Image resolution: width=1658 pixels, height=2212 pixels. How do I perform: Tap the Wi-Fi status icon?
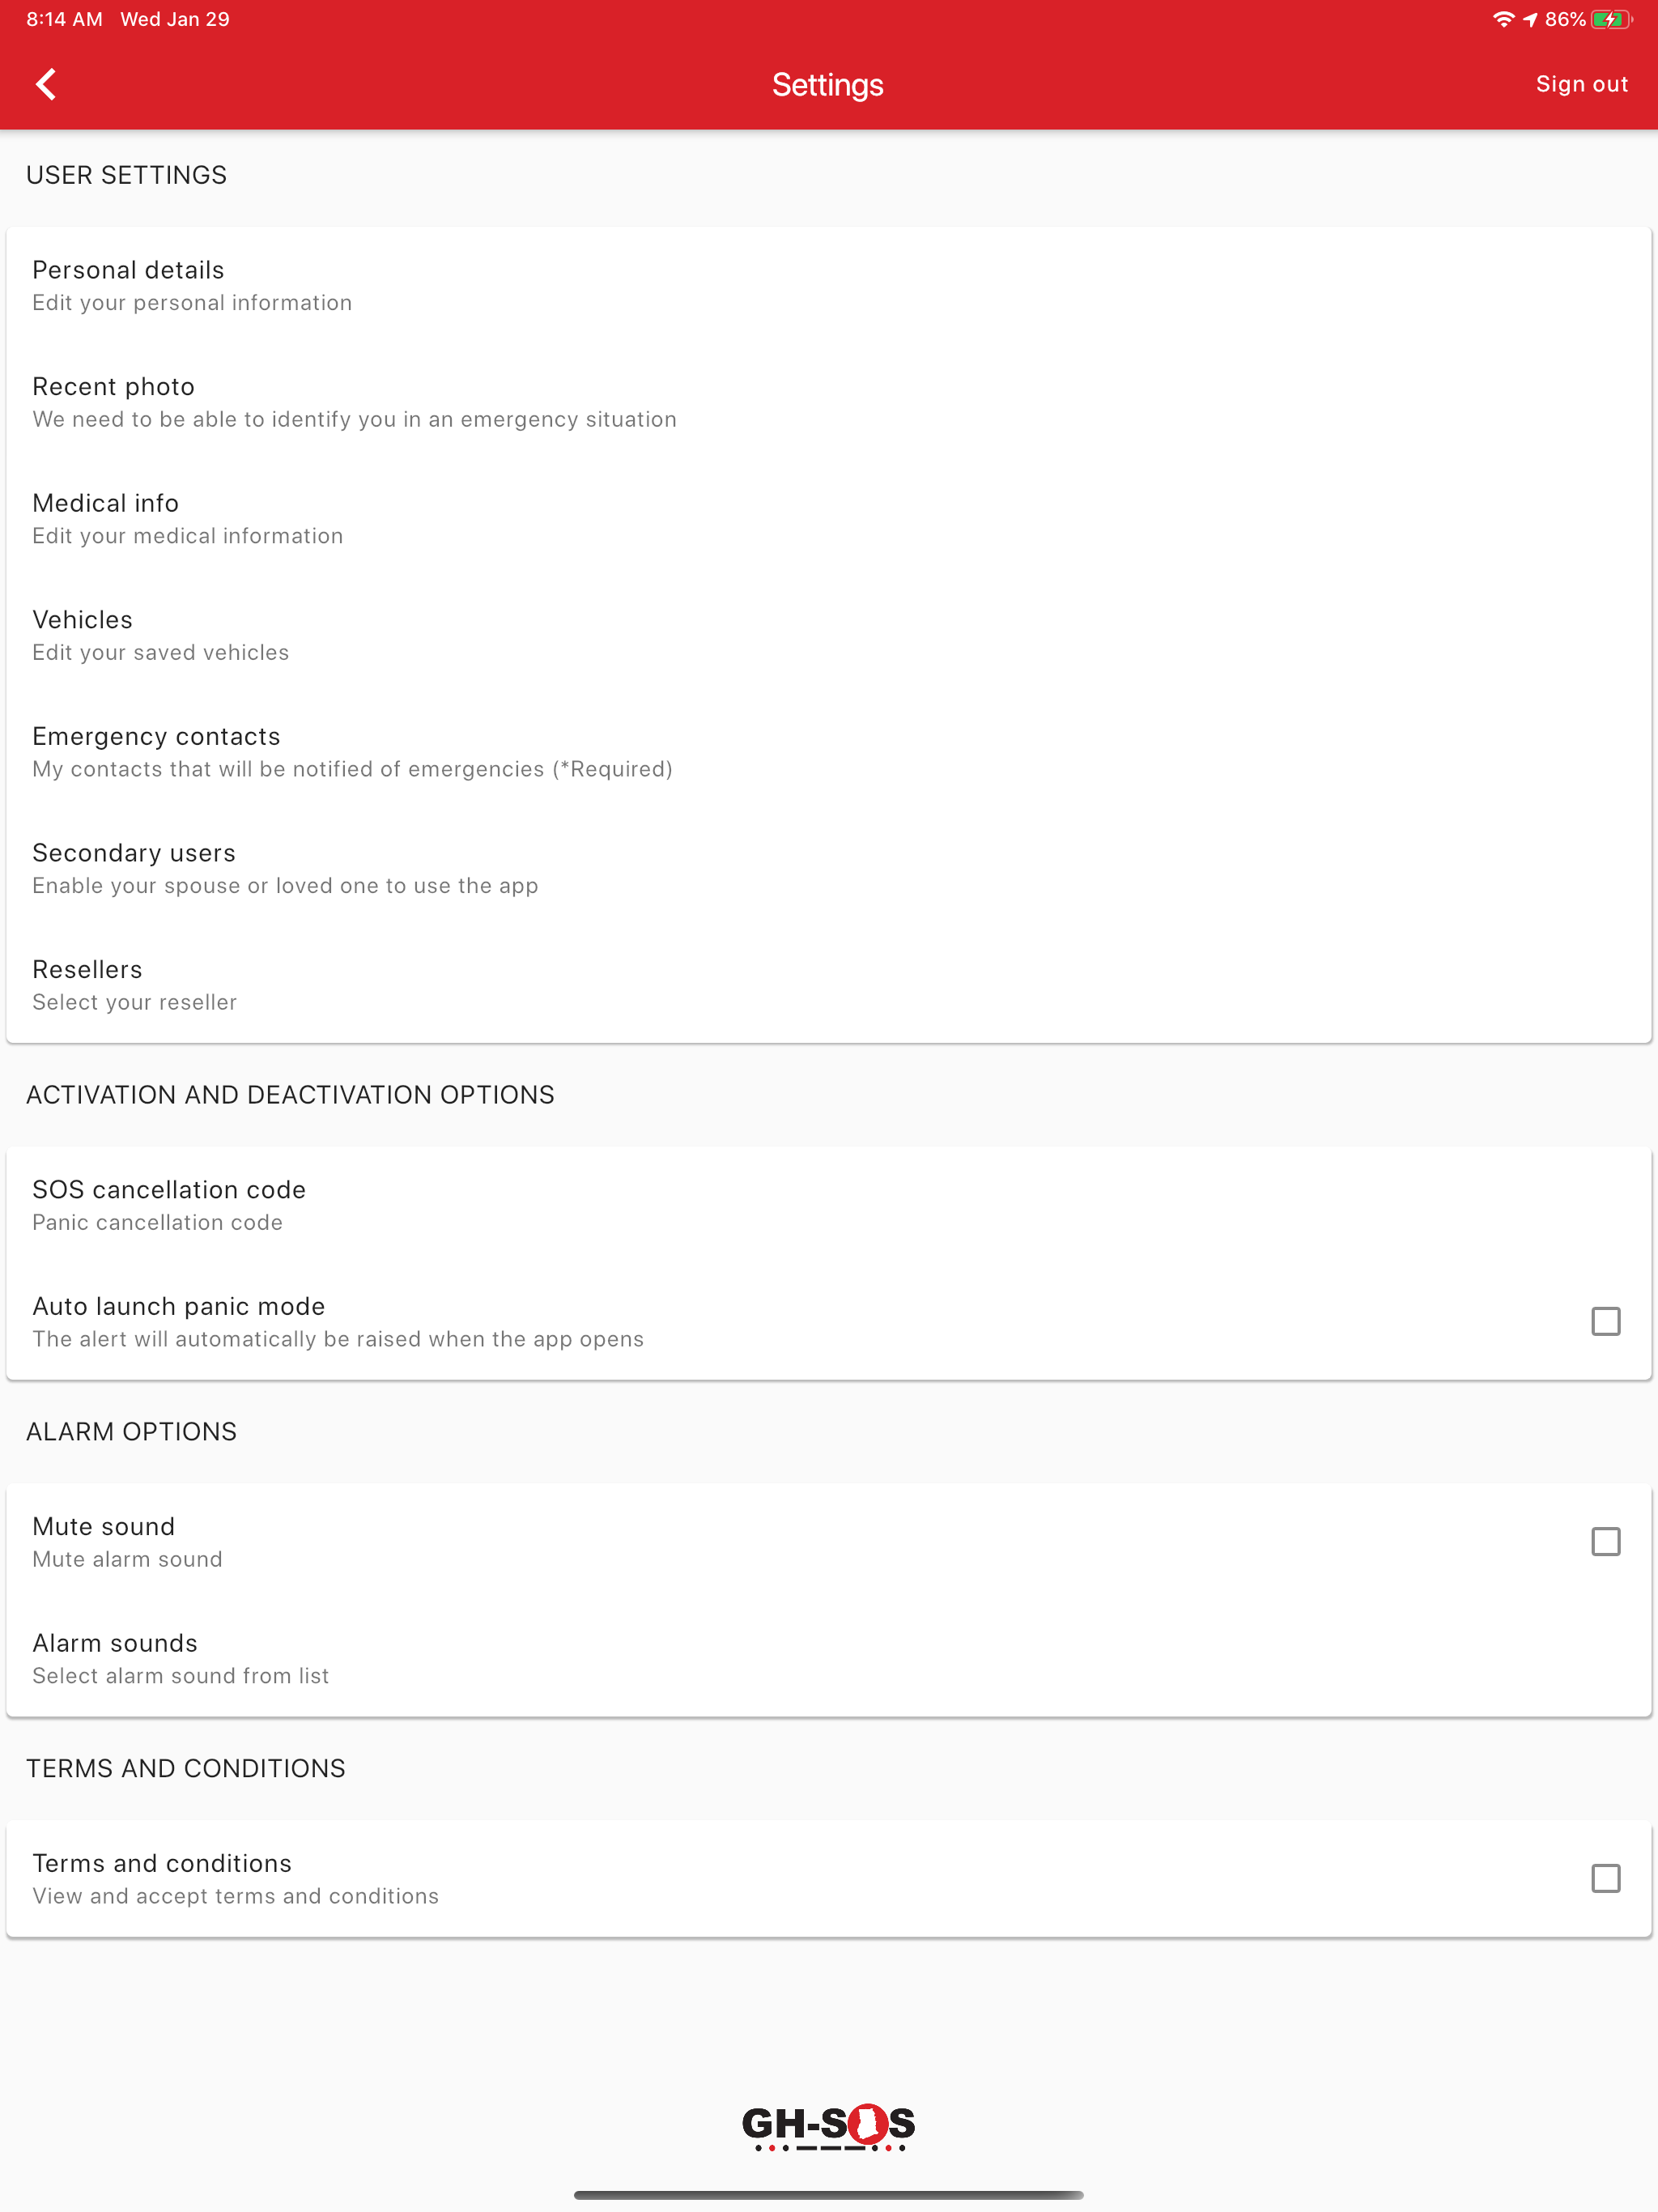1503,20
